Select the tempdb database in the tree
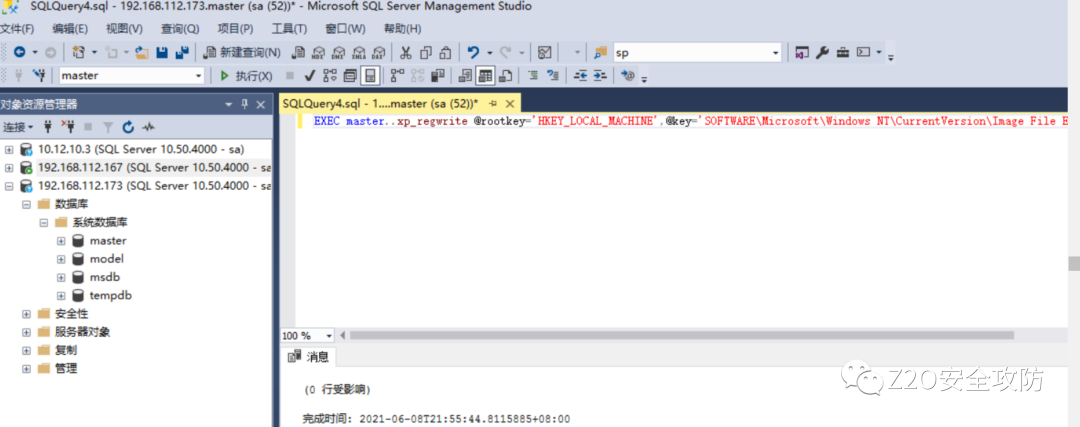This screenshot has width=1080, height=427. pyautogui.click(x=110, y=295)
